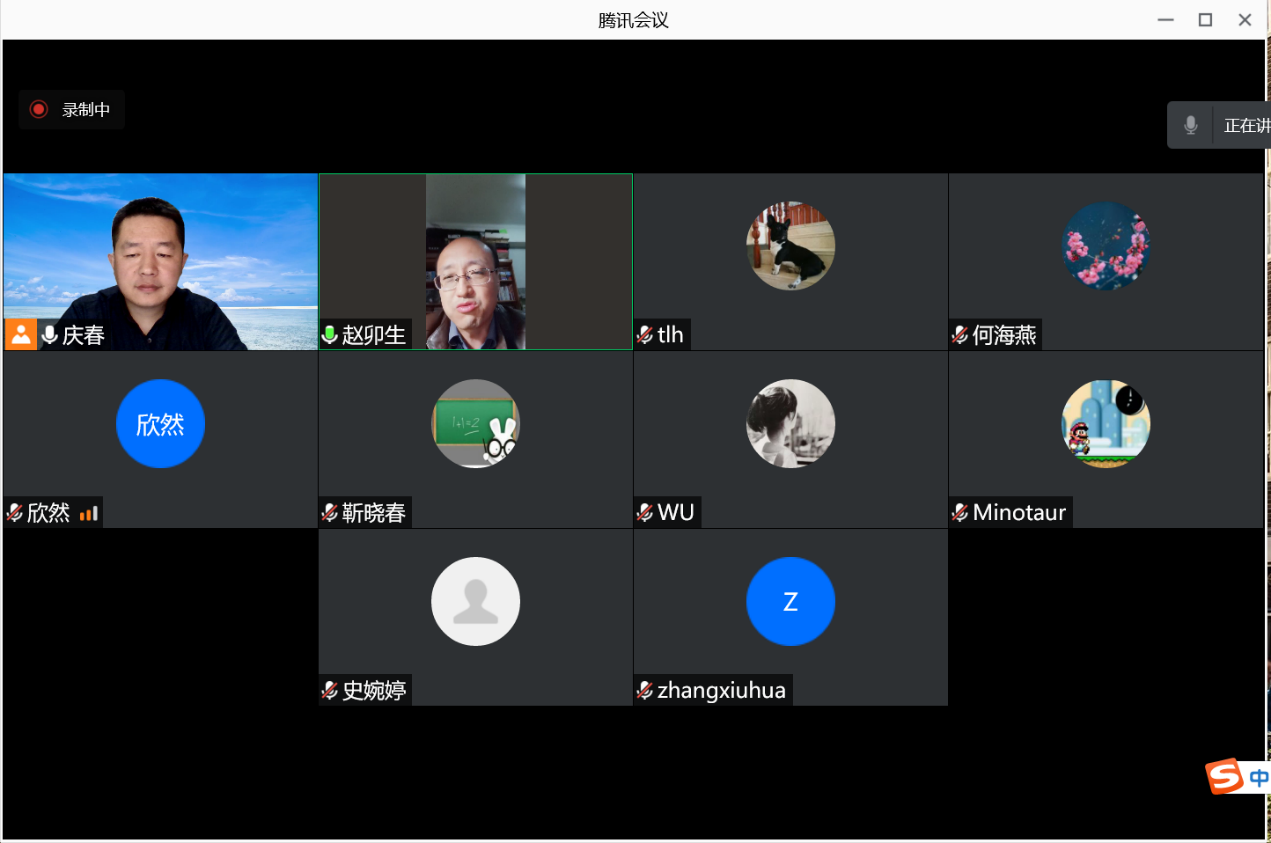Maximize the 腾讯会议 window
The image size is (1271, 843).
(1205, 20)
